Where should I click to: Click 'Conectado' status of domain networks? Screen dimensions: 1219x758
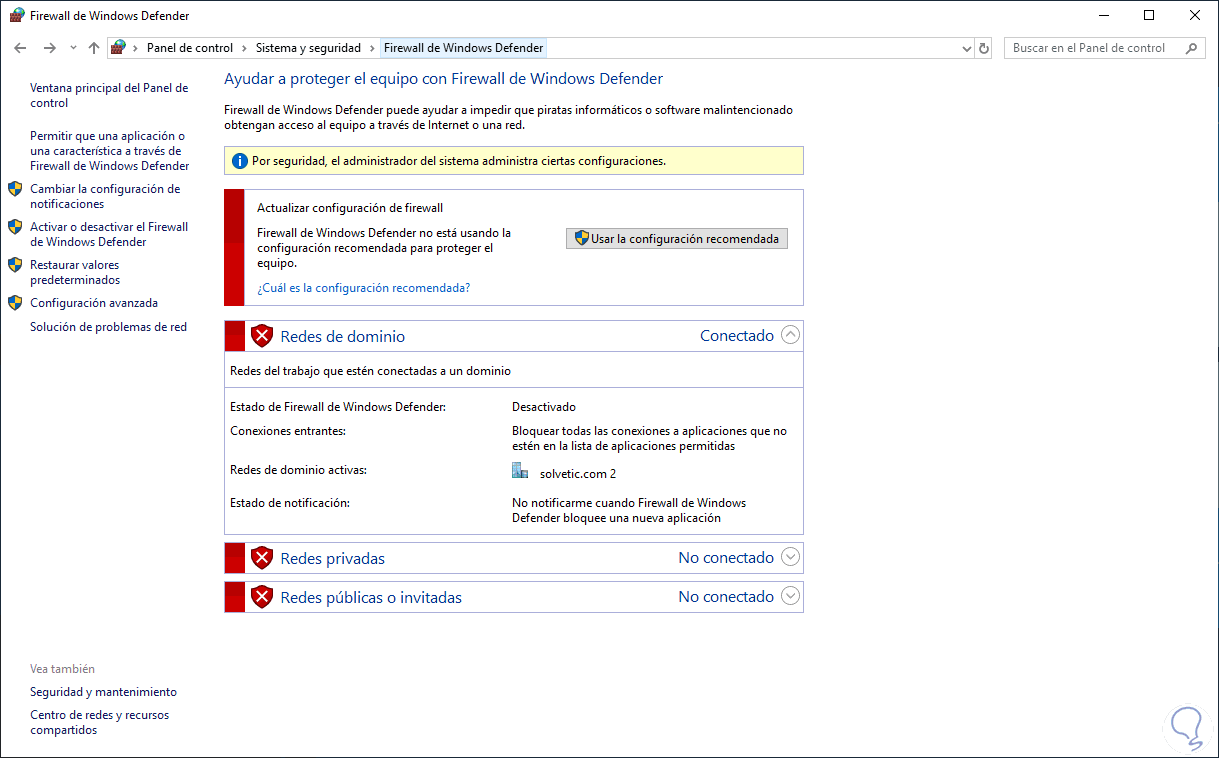tap(737, 336)
